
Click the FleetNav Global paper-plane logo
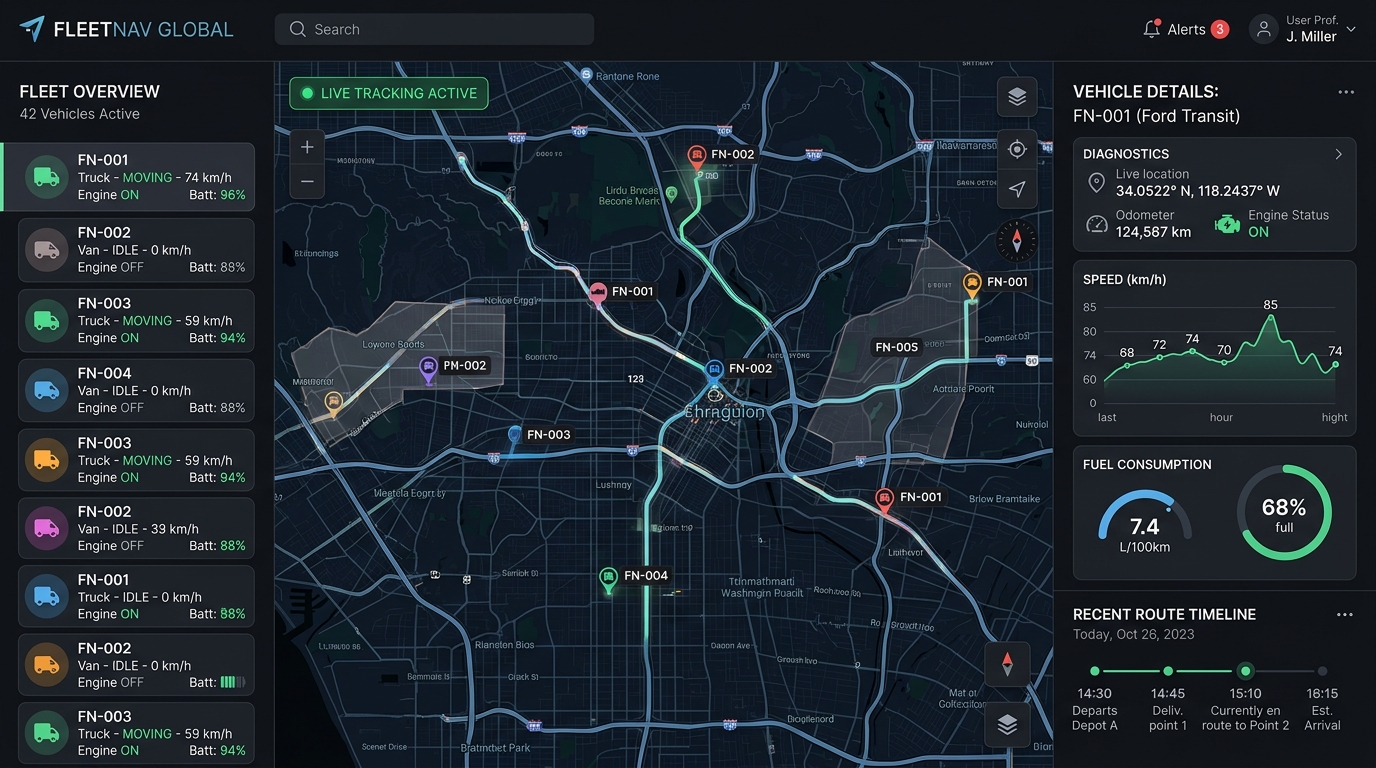[32, 29]
